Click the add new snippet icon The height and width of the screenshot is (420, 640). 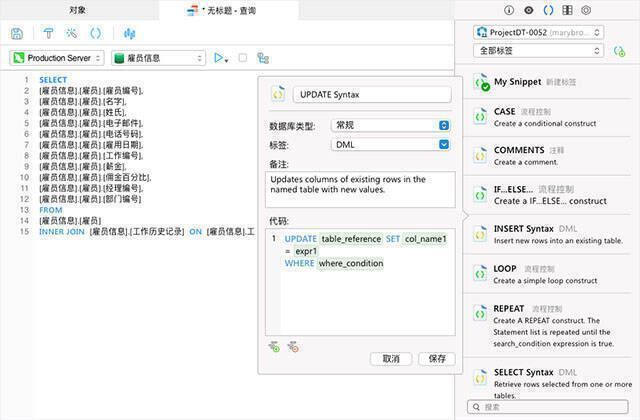tap(619, 50)
